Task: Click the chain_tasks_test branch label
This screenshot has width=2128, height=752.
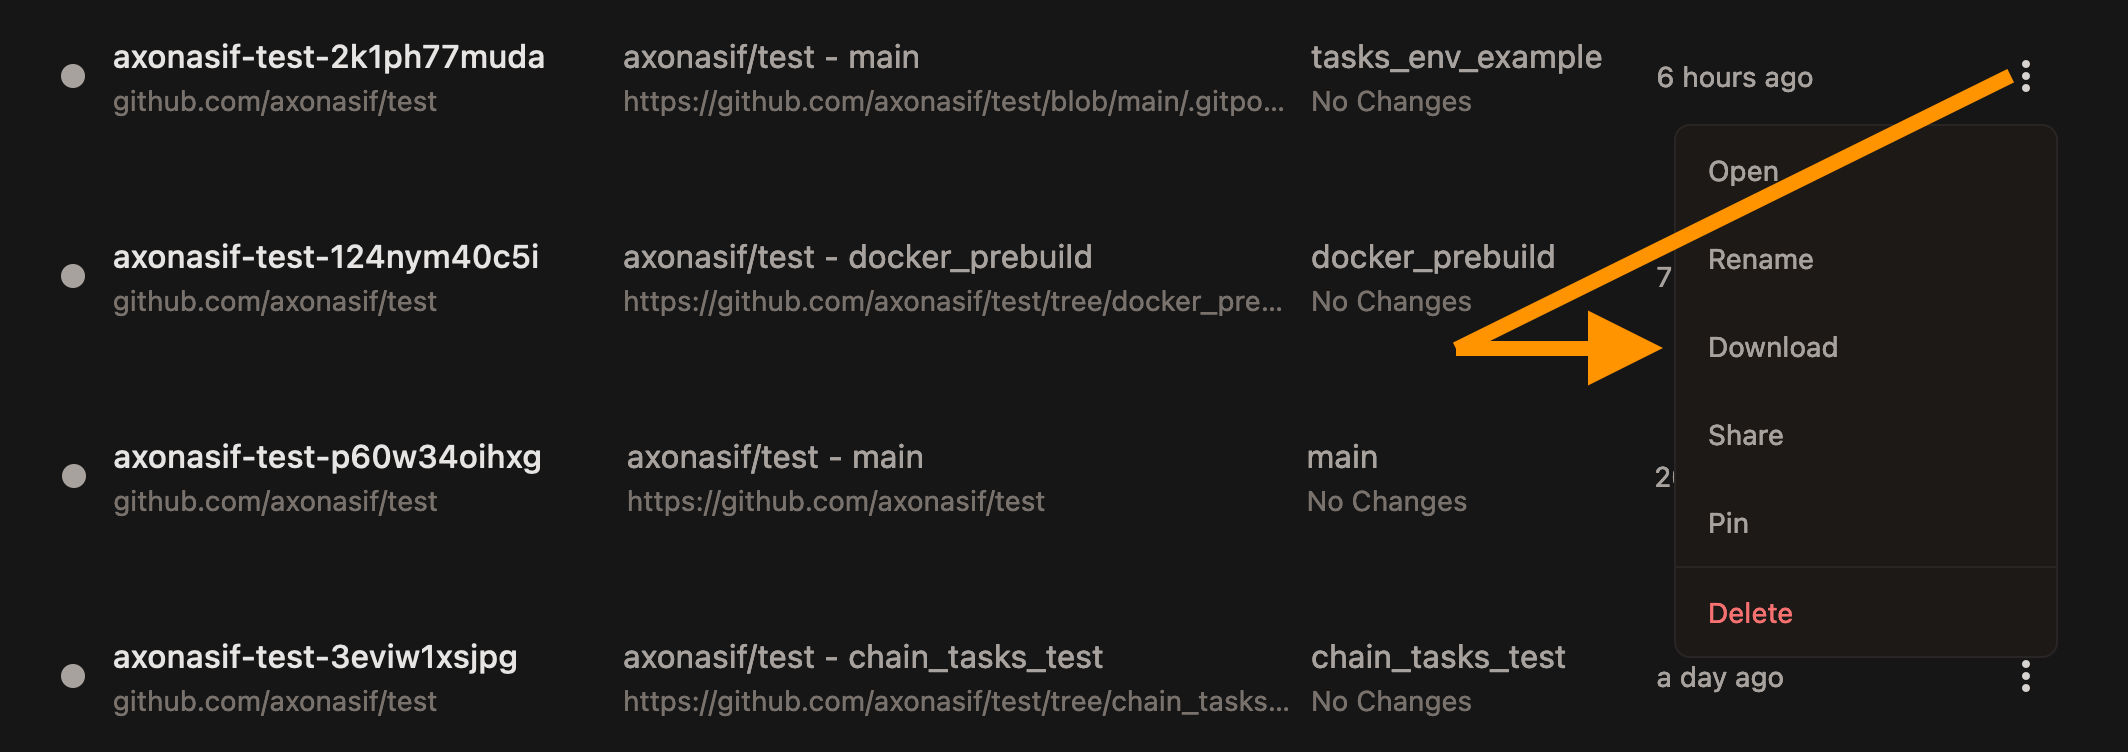Action: (x=1439, y=657)
